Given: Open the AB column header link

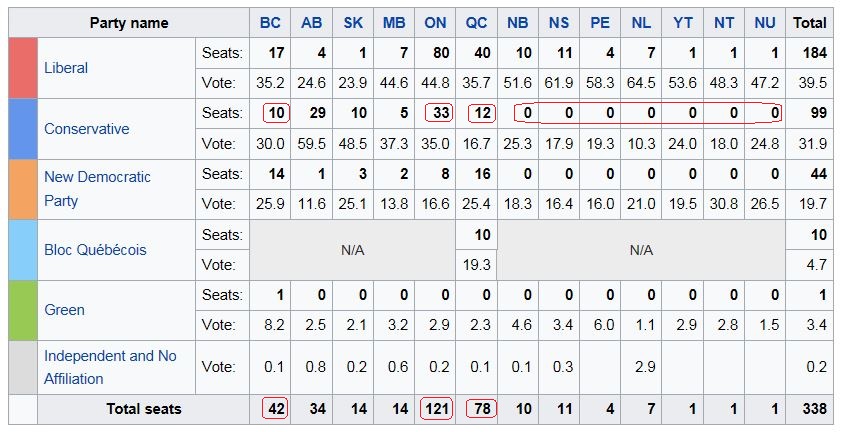Looking at the screenshot, I should coord(312,23).
